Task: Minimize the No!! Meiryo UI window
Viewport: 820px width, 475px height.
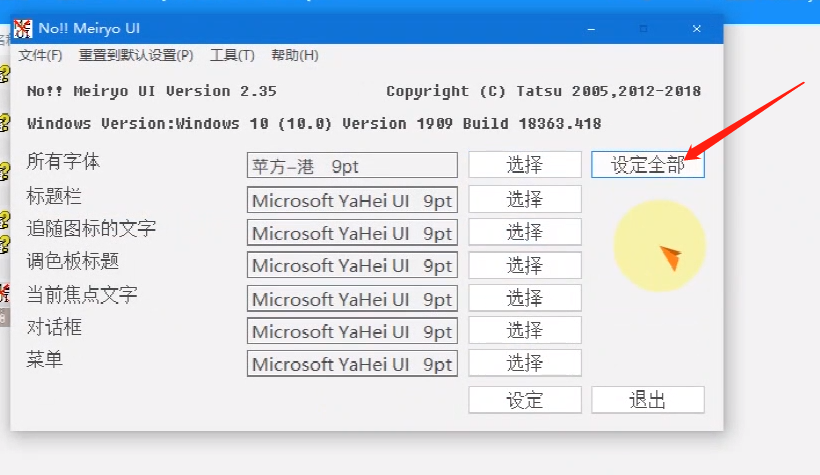Action: coord(591,29)
